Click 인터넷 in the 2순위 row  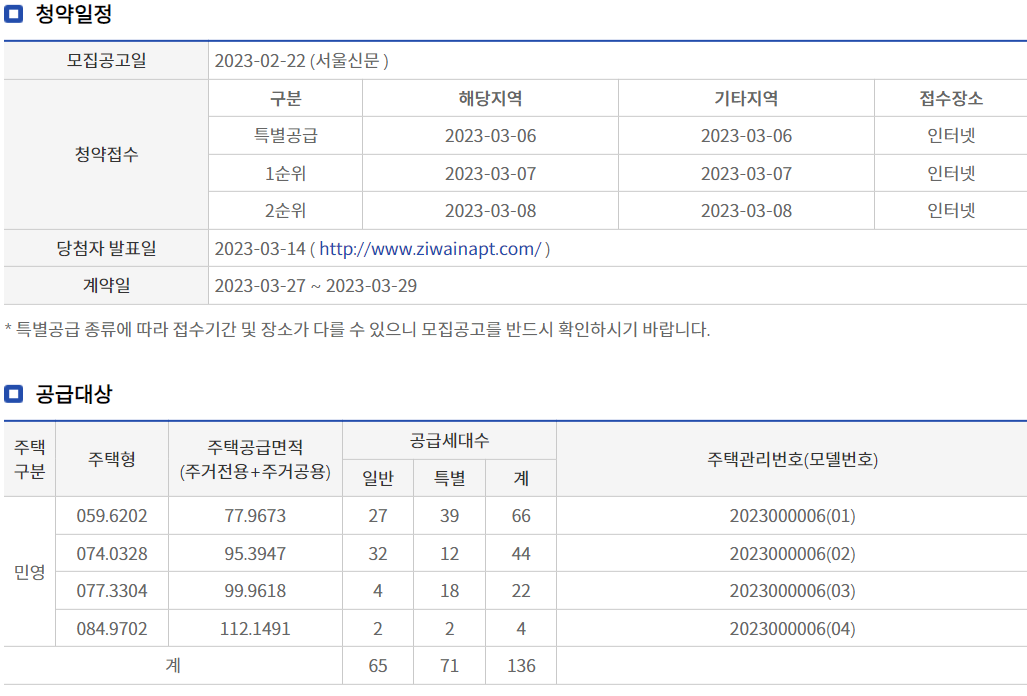click(951, 211)
